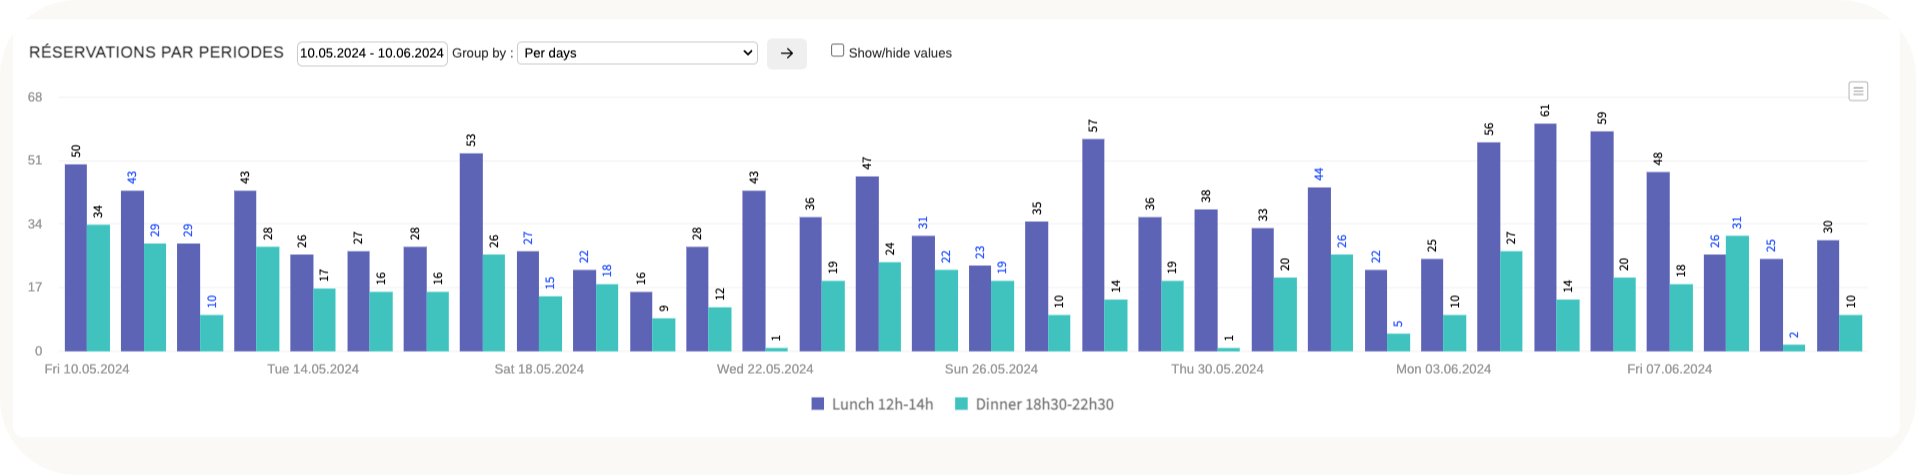Open the chart hamburger menu icon
The height and width of the screenshot is (475, 1916).
coord(1858,91)
